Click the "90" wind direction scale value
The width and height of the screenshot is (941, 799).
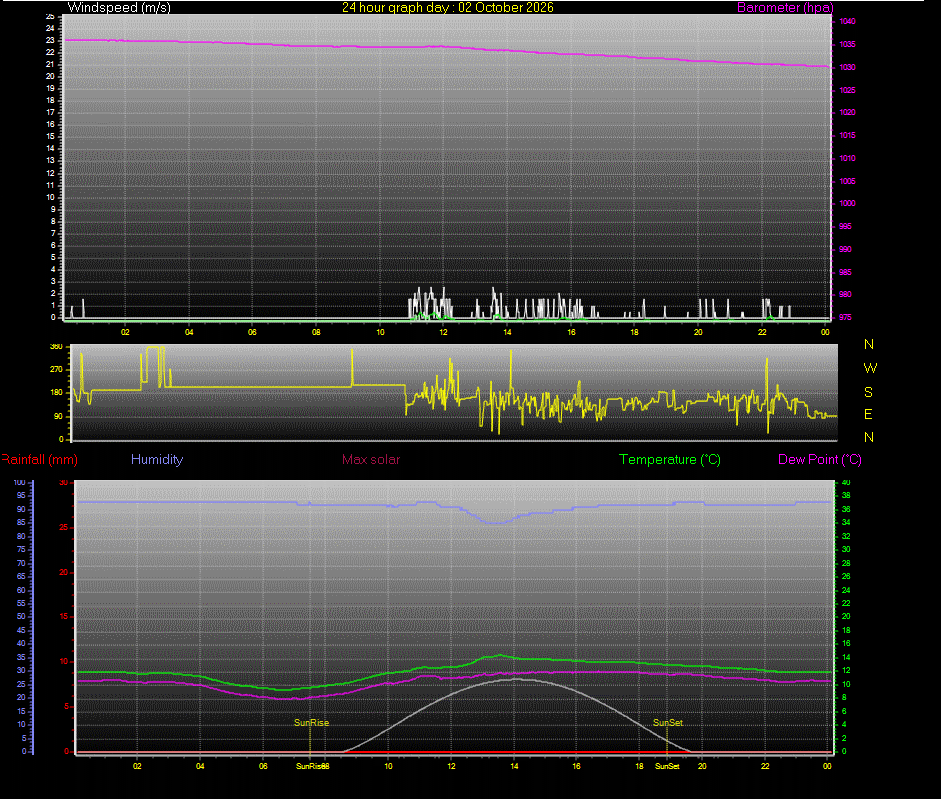pos(58,417)
